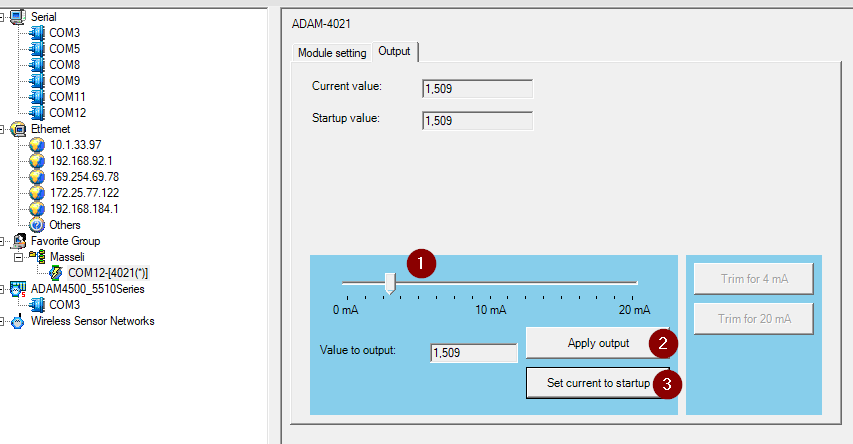This screenshot has width=853, height=444.
Task: Click the COM12-[4021(*)] module icon
Action: [55, 273]
